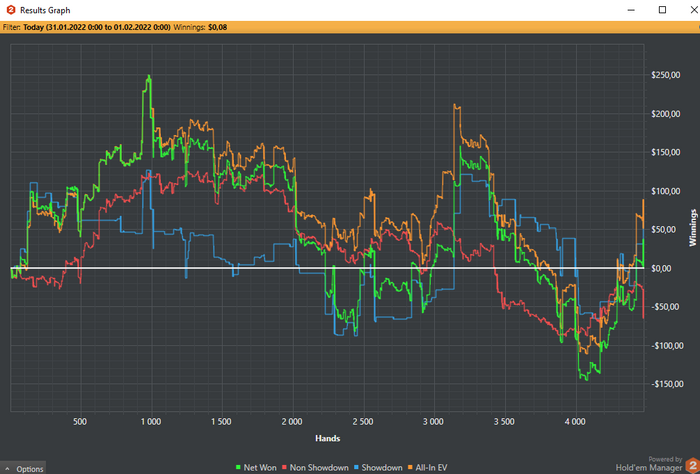Click the 4 000 hands axis label
Image resolution: width=700 pixels, height=474 pixels.
[x=575, y=422]
